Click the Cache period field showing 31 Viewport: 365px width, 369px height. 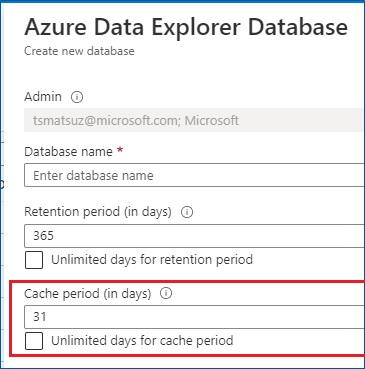pos(194,317)
